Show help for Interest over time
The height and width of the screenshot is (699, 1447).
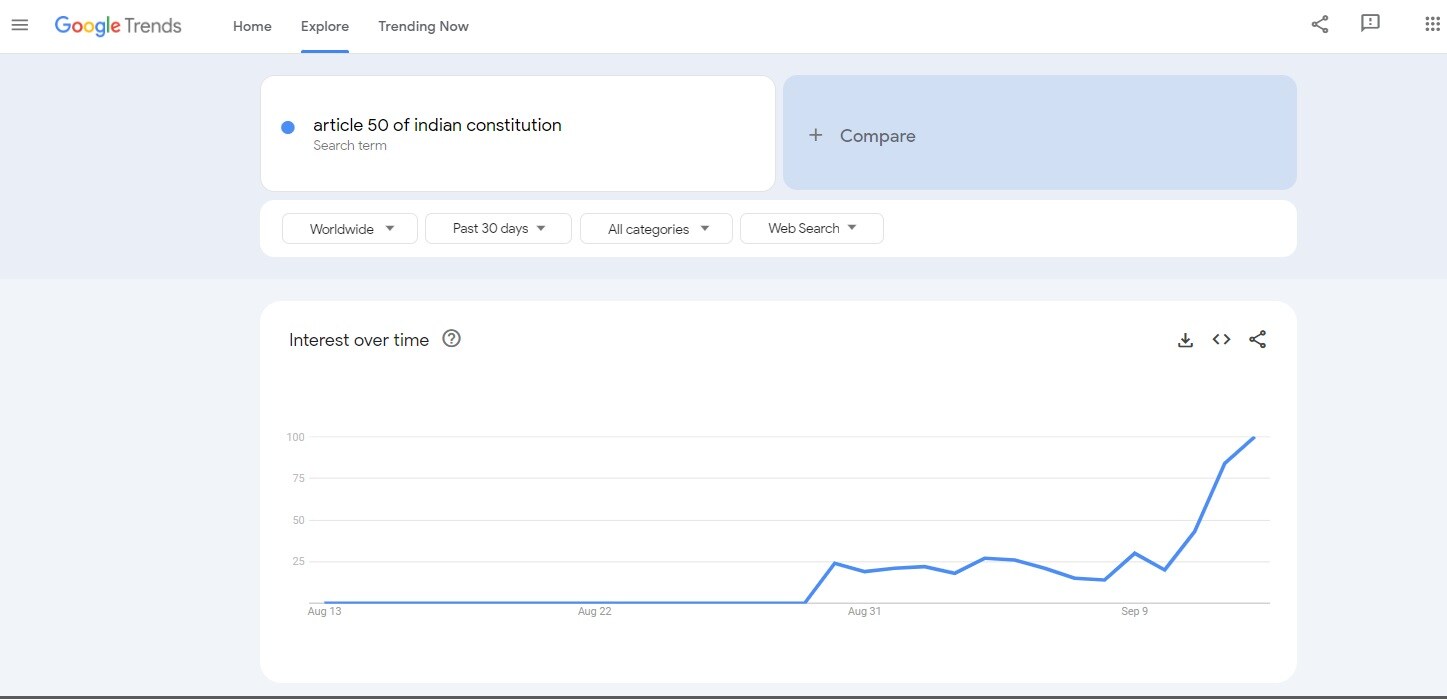pyautogui.click(x=451, y=339)
